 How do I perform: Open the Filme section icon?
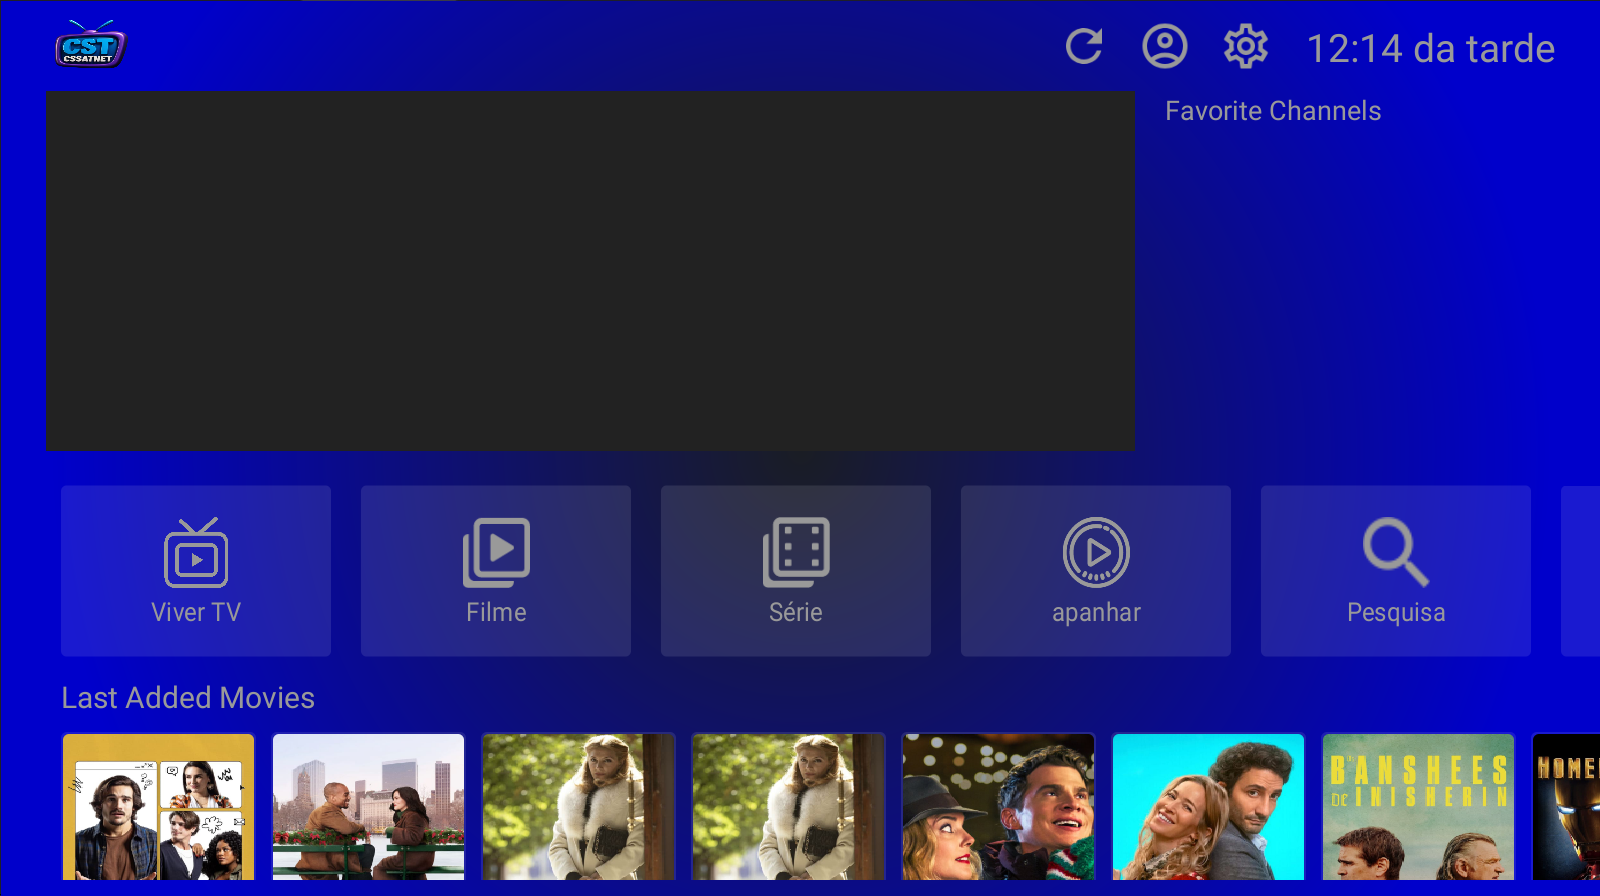(x=496, y=552)
